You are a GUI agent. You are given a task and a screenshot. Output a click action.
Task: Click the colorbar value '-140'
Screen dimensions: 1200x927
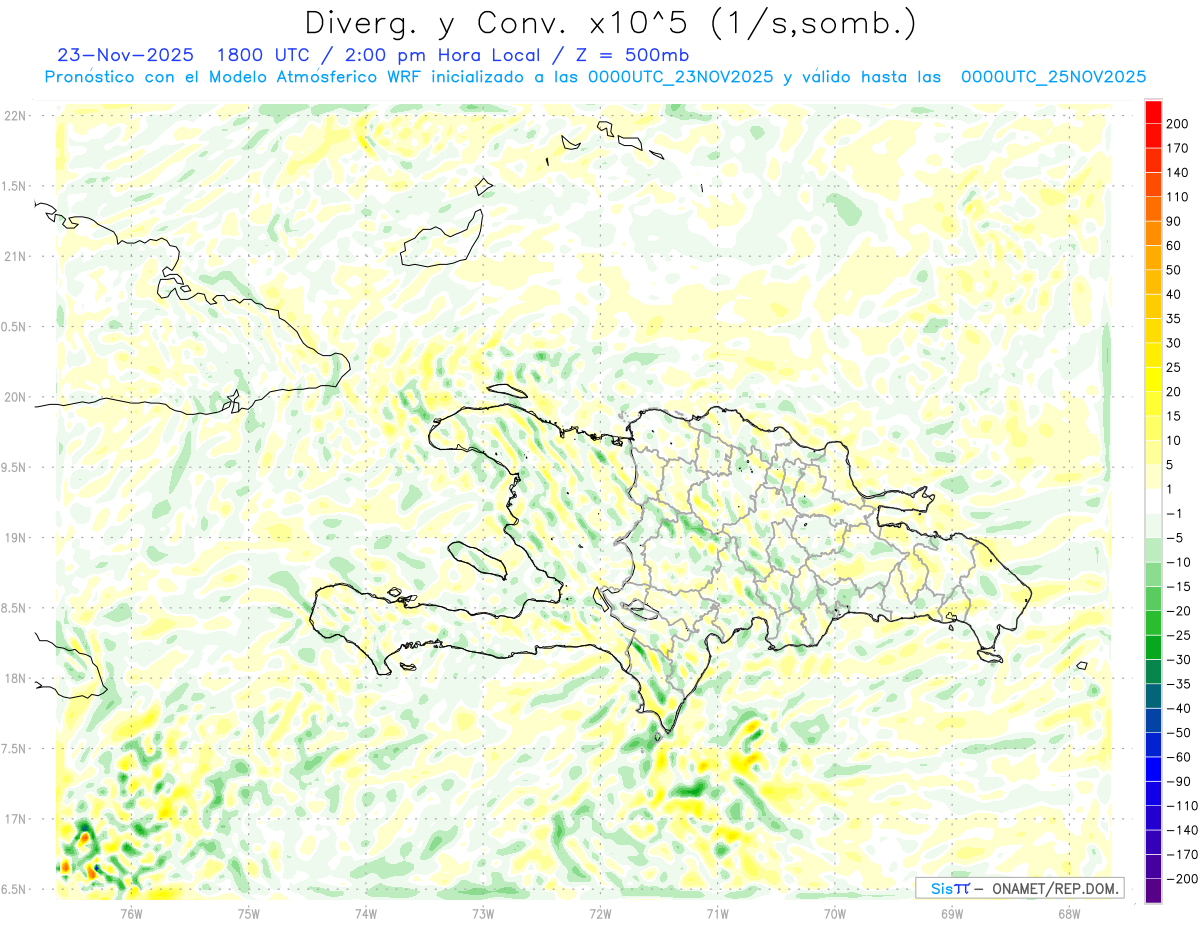[x=1182, y=830]
